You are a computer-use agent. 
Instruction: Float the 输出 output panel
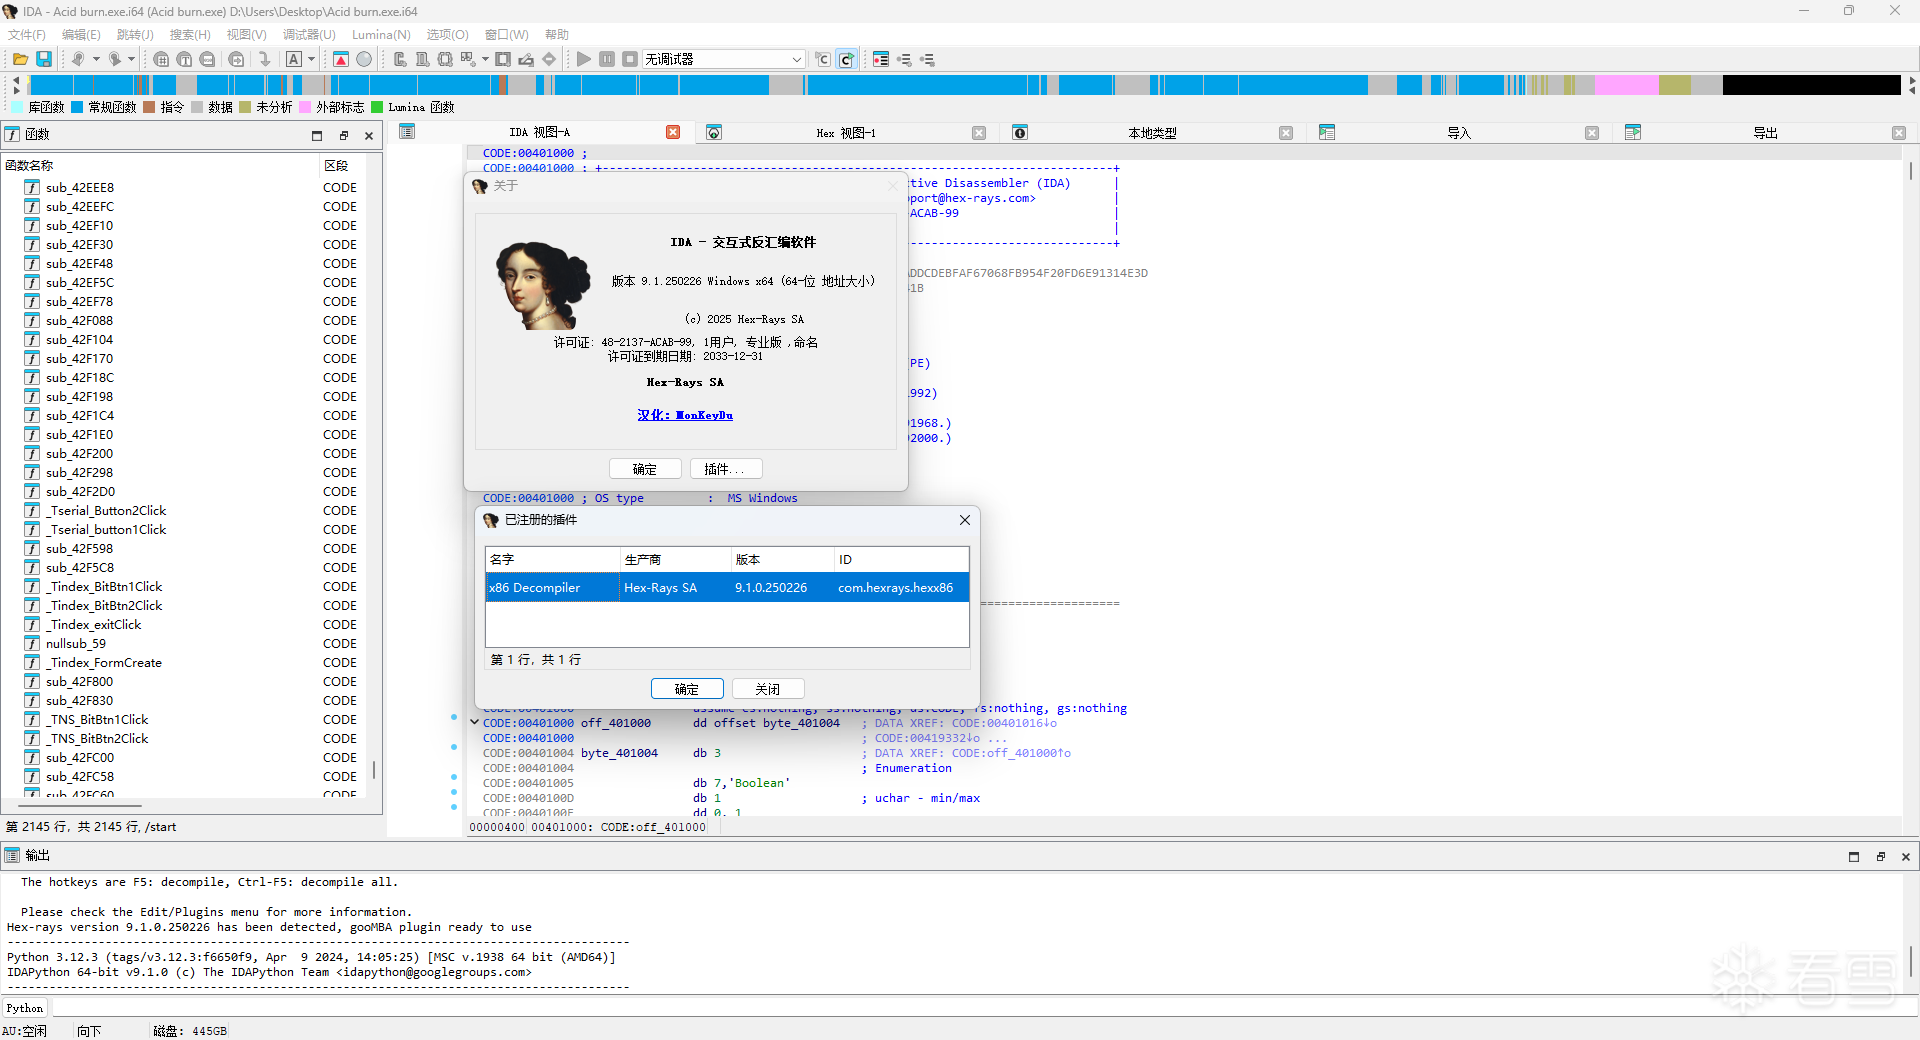pos(1881,857)
